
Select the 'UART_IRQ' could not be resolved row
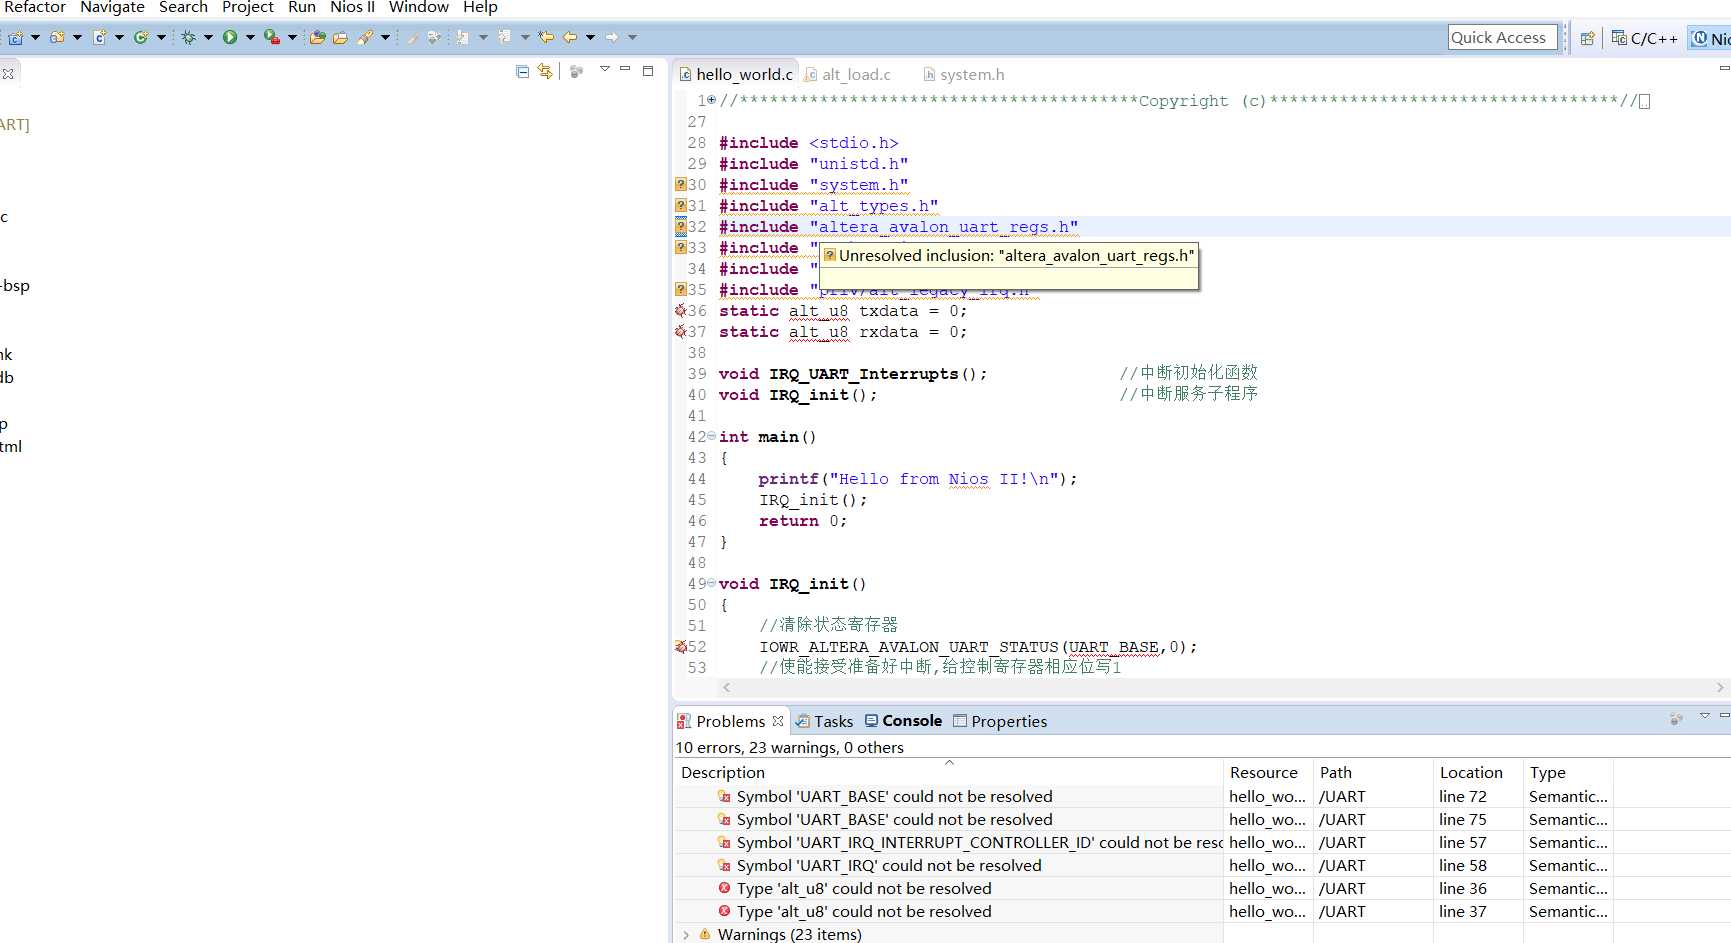pyautogui.click(x=1143, y=866)
